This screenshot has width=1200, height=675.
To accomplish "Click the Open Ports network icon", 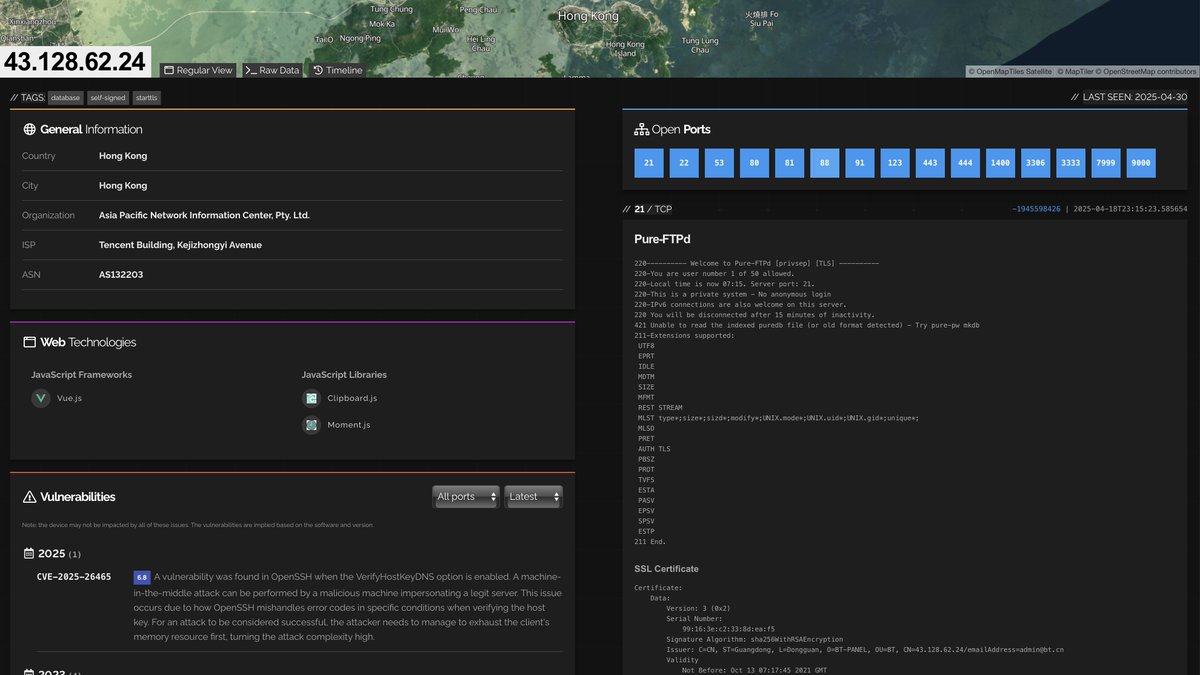I will 641,129.
